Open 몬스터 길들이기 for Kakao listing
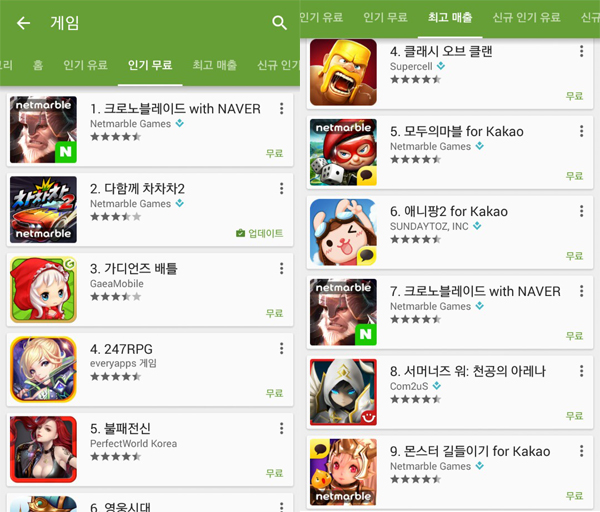The height and width of the screenshot is (512, 600). click(x=450, y=472)
